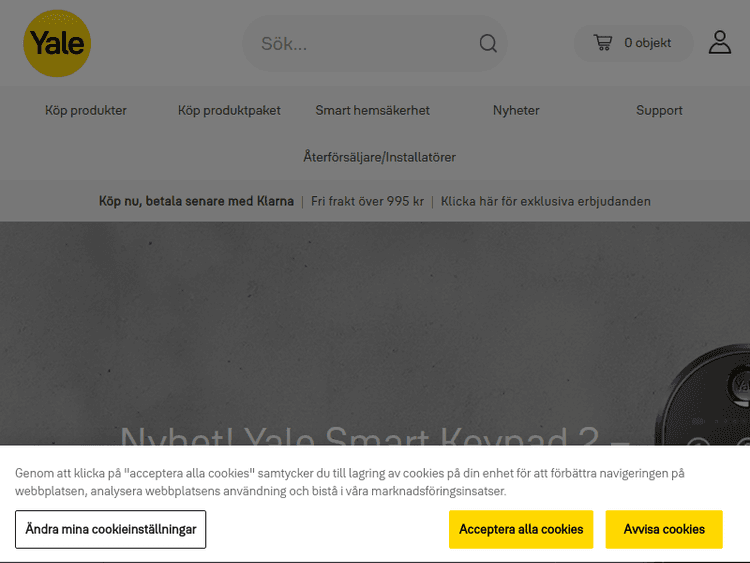Expand the Support menu
The width and height of the screenshot is (750, 563).
[659, 111]
